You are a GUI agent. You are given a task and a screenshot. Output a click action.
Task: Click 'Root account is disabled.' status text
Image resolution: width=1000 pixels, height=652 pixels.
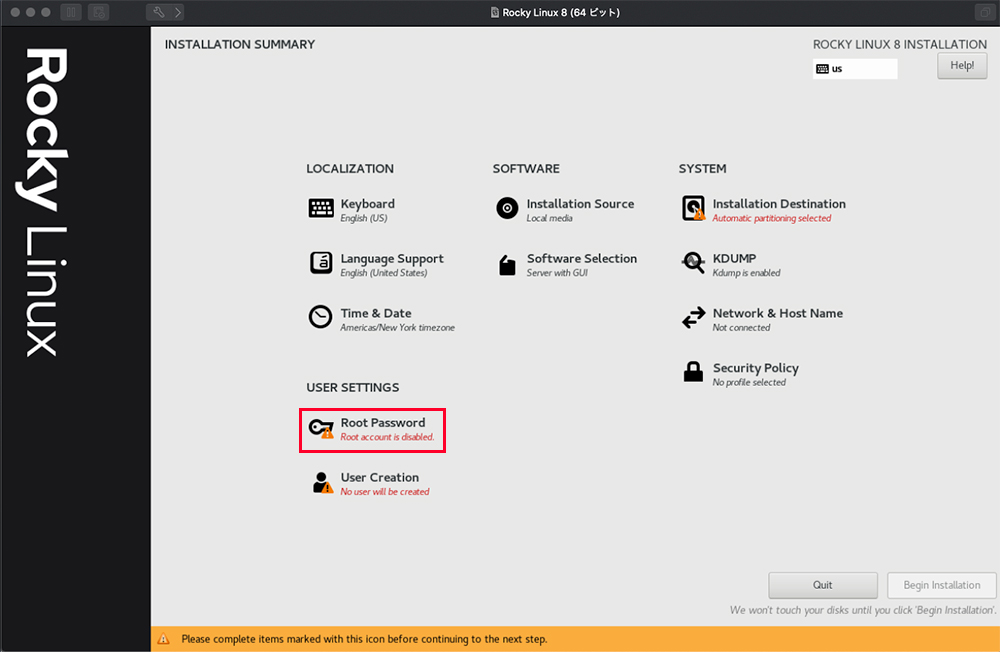click(387, 437)
